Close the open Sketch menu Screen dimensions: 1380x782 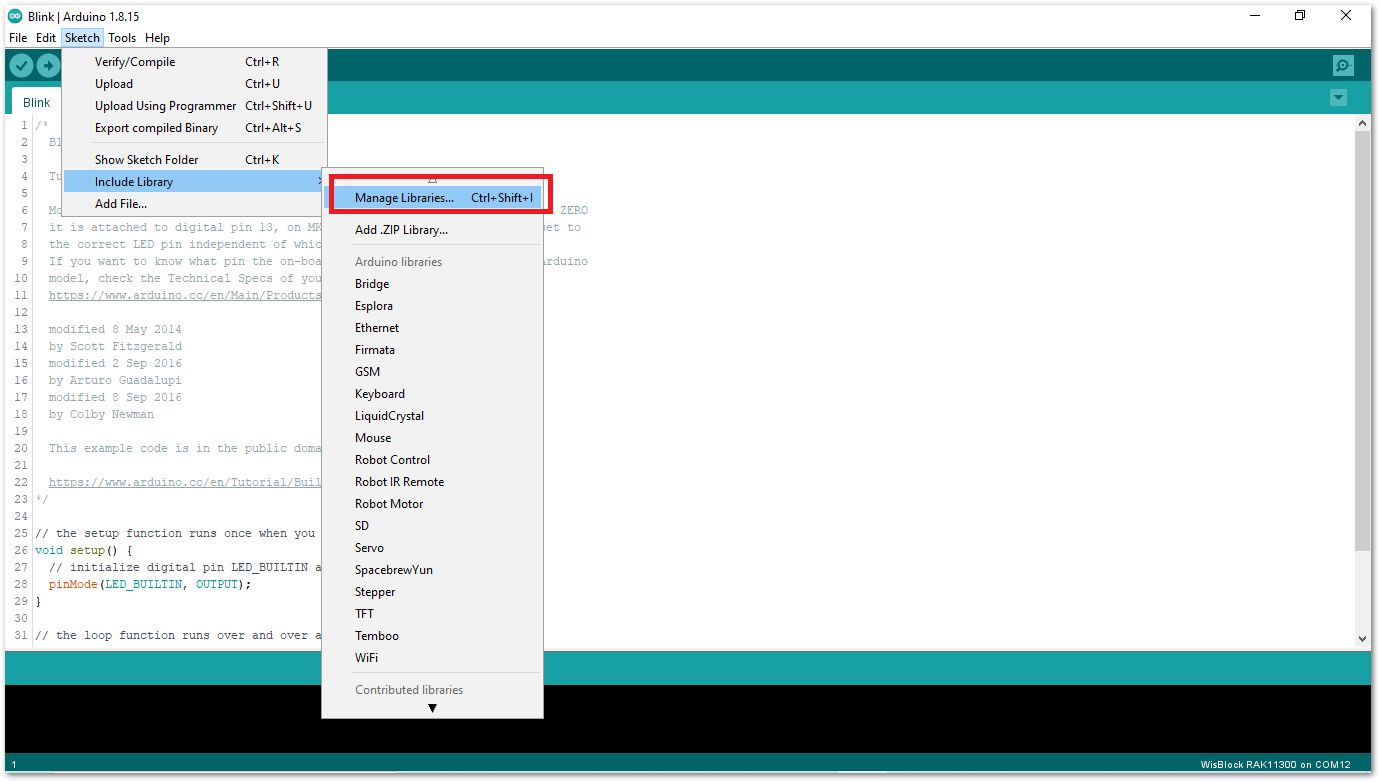point(82,38)
